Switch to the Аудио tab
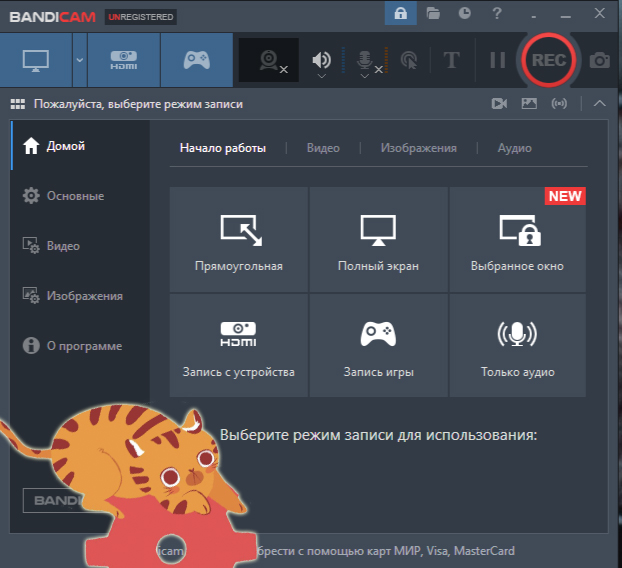The height and width of the screenshot is (568, 622). coord(514,148)
